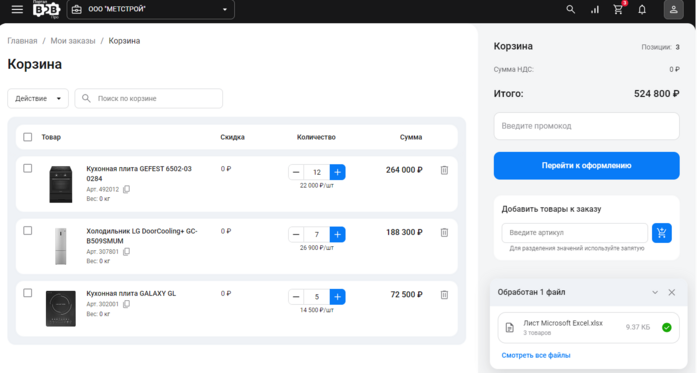Decrease GALAXY GL quantity with minus
This screenshot has width=697, height=373.
click(296, 297)
